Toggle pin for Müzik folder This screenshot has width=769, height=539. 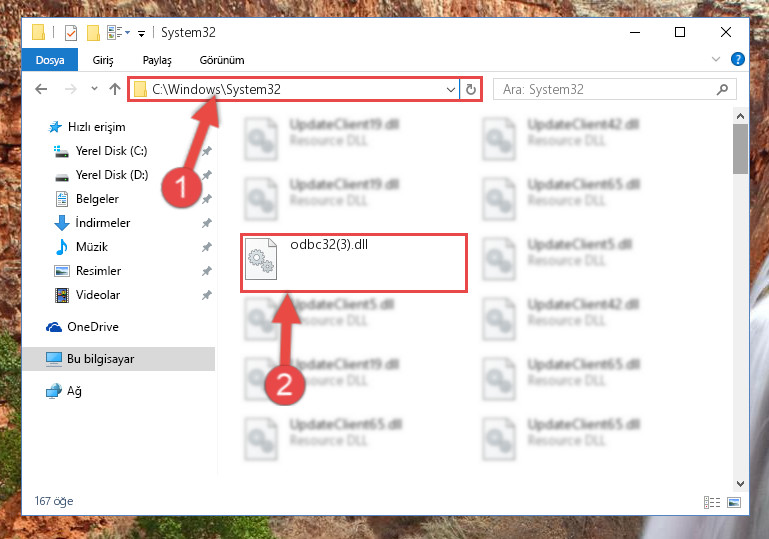[x=207, y=247]
